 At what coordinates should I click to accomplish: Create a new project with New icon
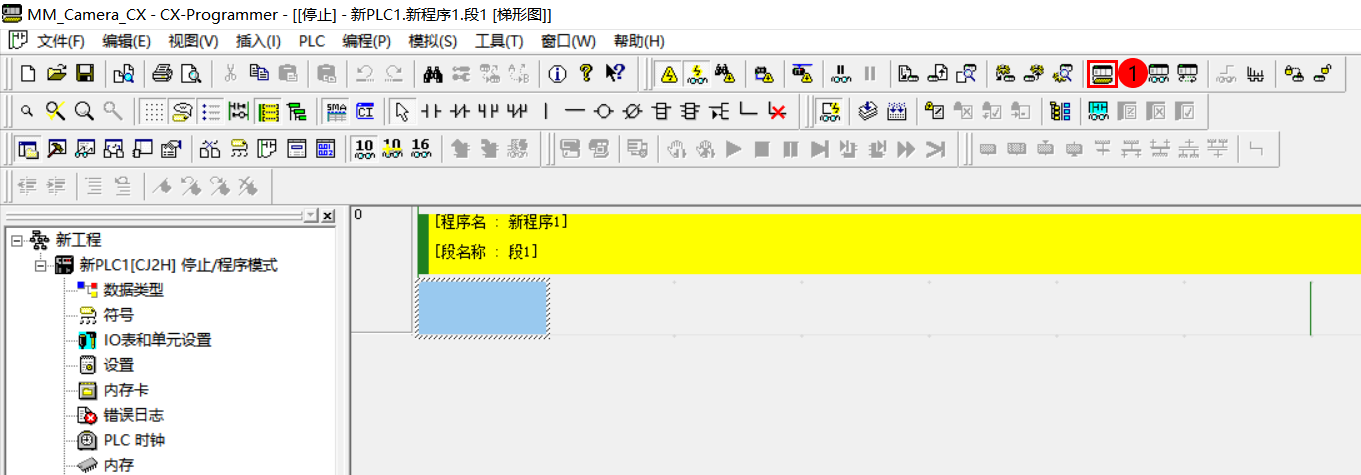click(x=28, y=73)
